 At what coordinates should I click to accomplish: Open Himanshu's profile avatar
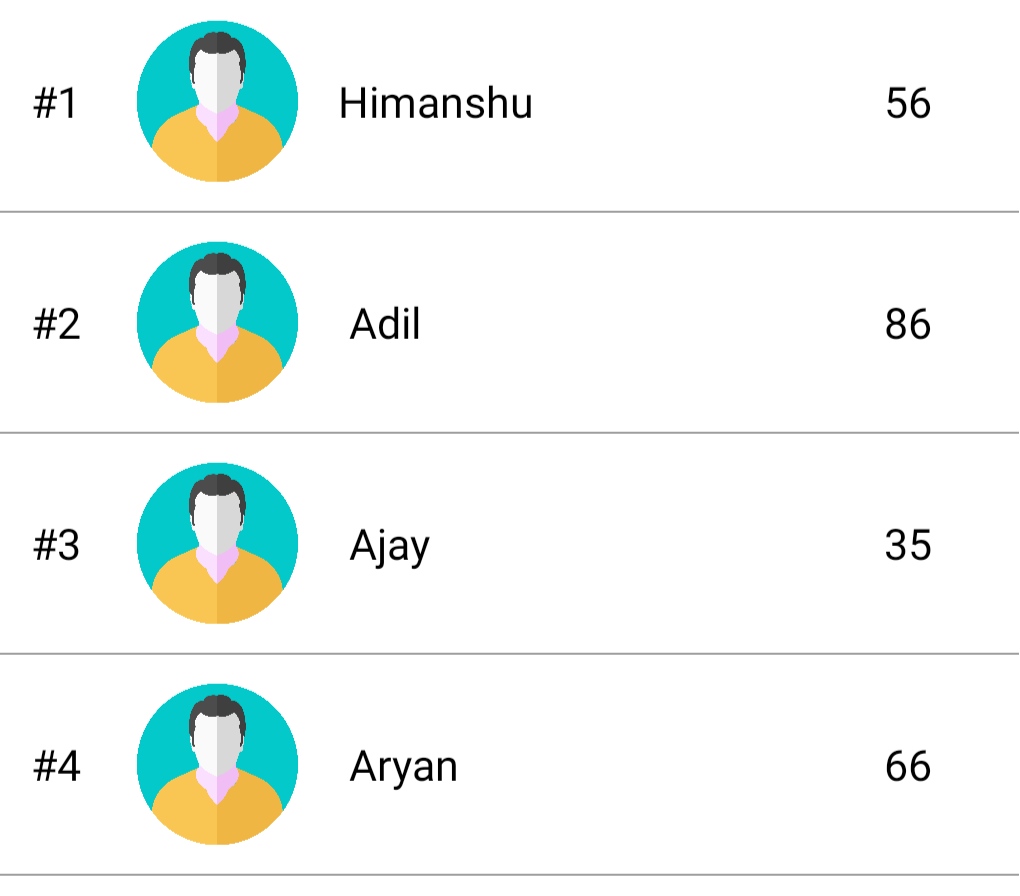point(217,102)
